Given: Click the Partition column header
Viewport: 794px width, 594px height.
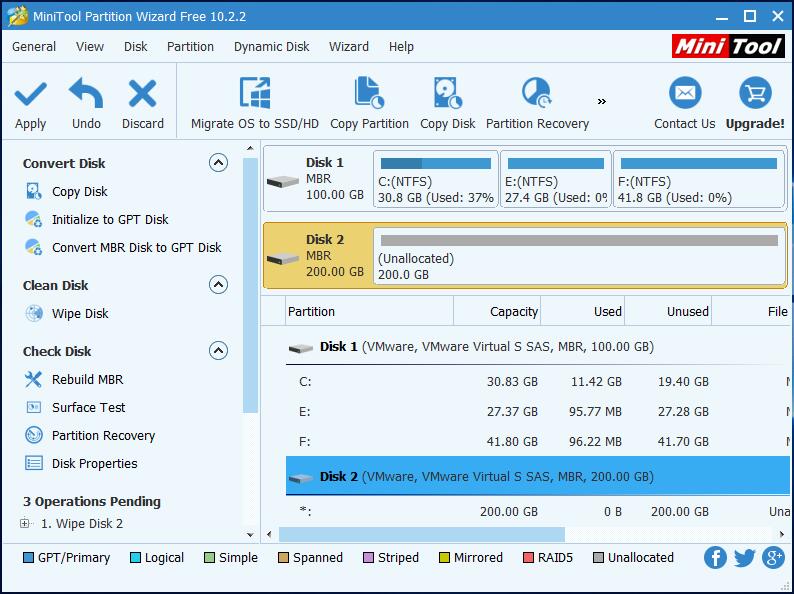Looking at the screenshot, I should [x=369, y=311].
